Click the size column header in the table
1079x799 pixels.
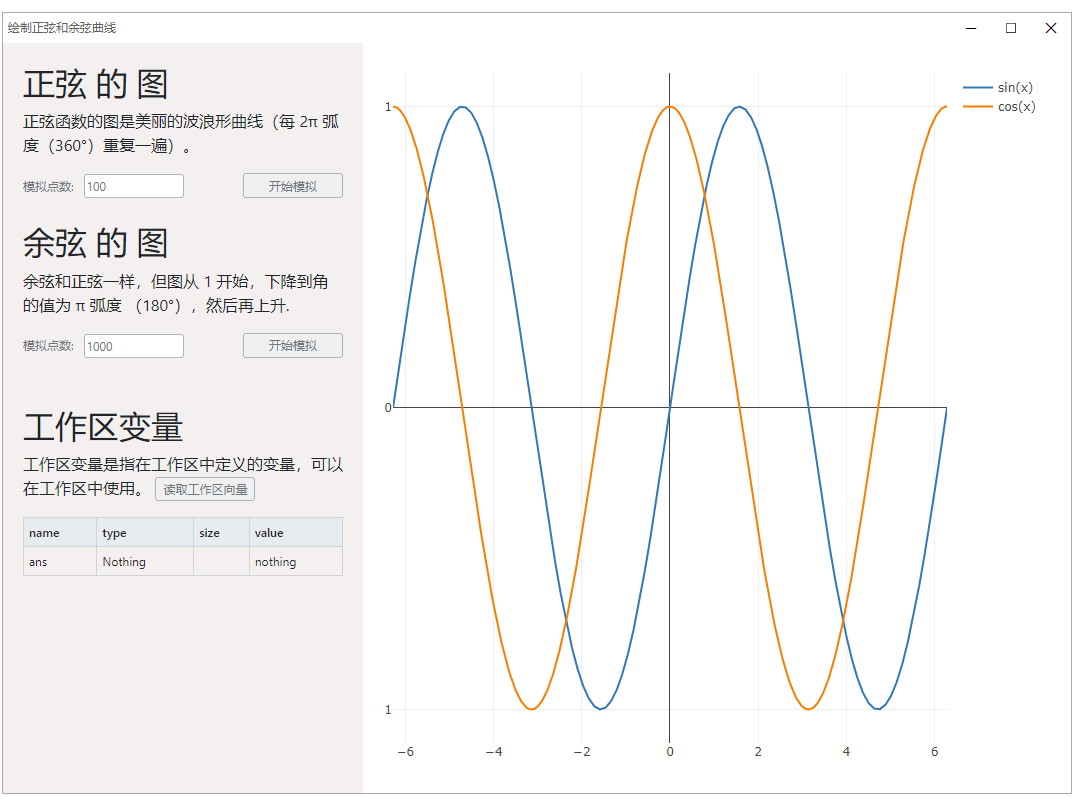[x=221, y=533]
